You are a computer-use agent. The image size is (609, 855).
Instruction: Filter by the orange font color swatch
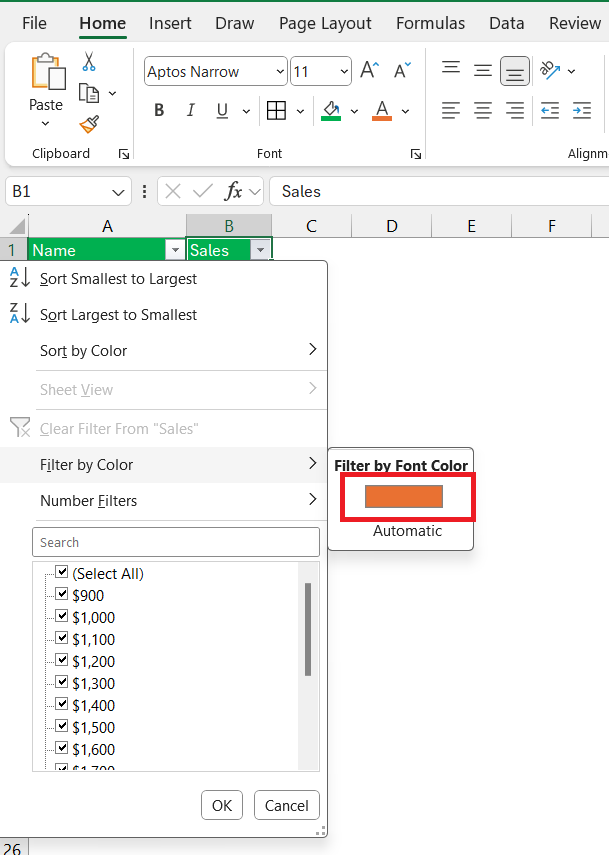[x=404, y=496]
